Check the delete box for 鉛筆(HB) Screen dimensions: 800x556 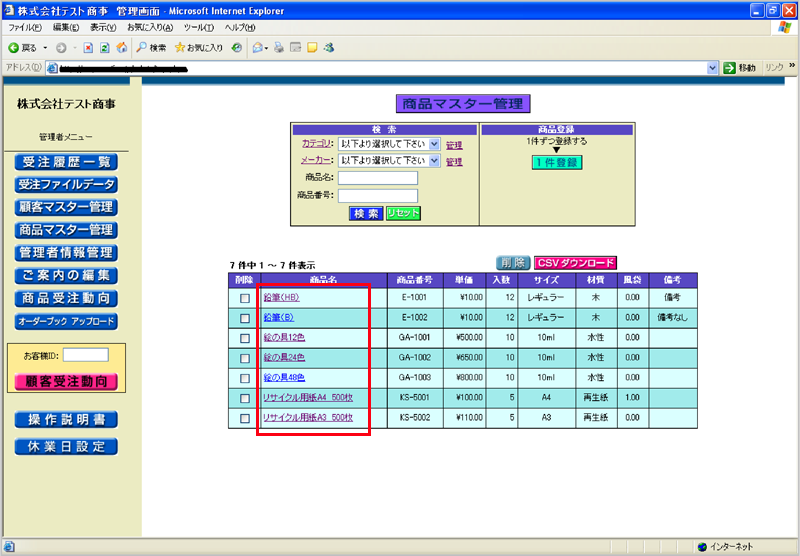tap(245, 298)
